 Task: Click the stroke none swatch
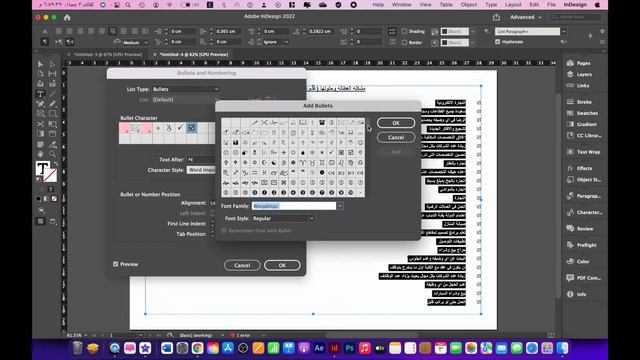point(50,176)
